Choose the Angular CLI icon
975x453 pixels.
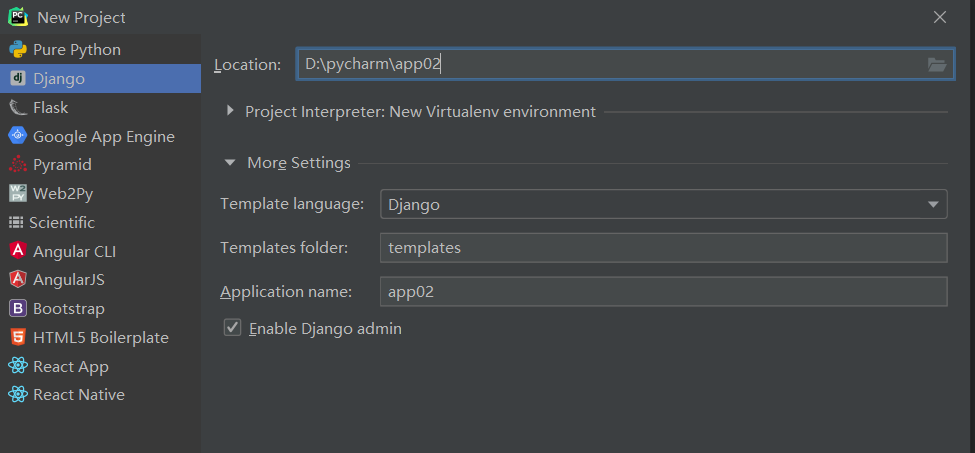coord(18,251)
